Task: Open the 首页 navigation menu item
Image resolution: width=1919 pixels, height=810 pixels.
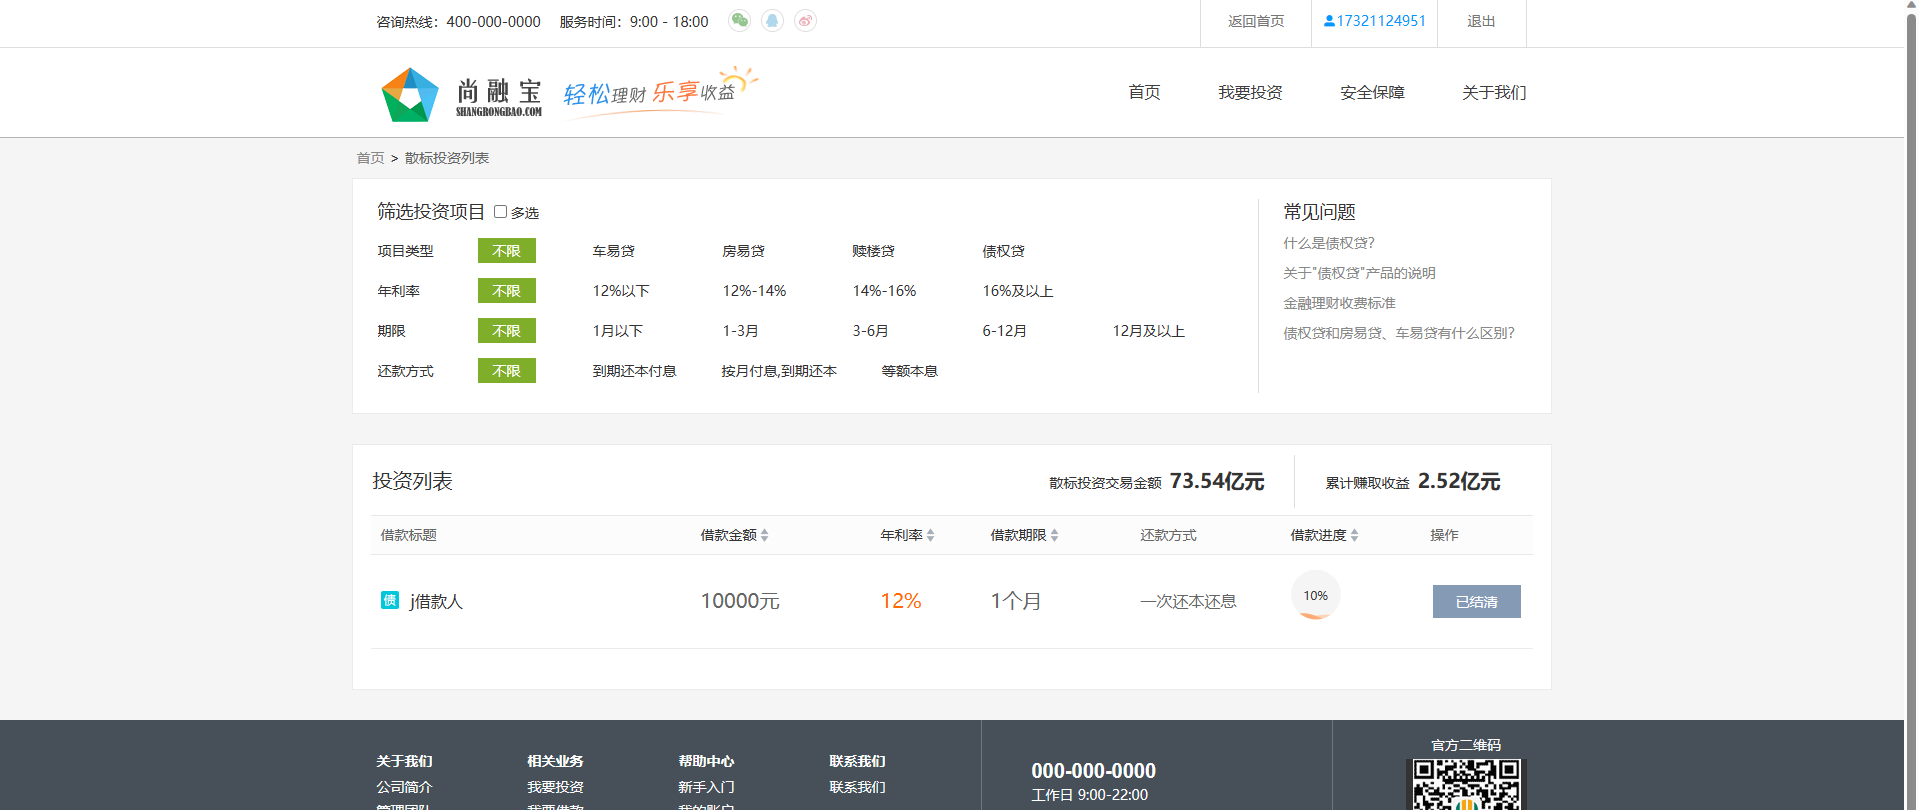Action: pos(1144,92)
